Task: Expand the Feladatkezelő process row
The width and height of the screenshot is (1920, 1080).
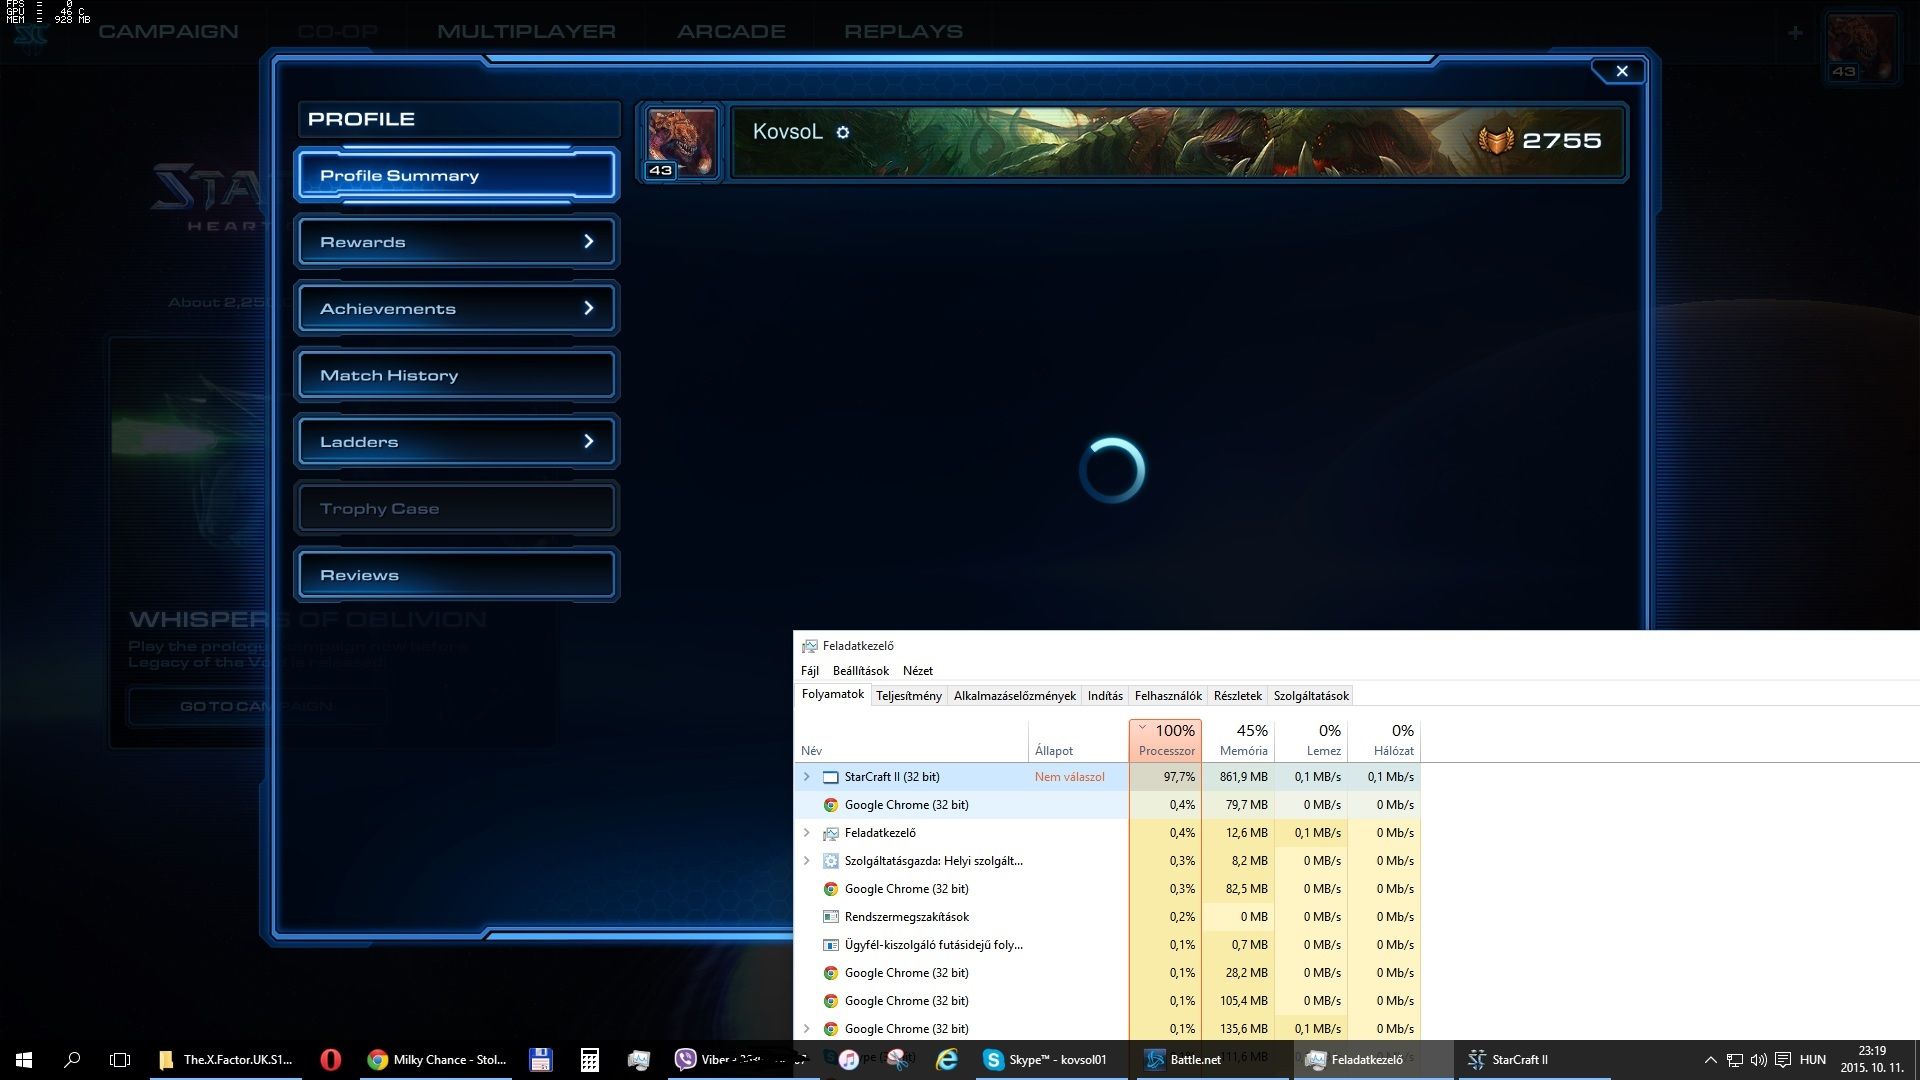Action: (x=807, y=833)
